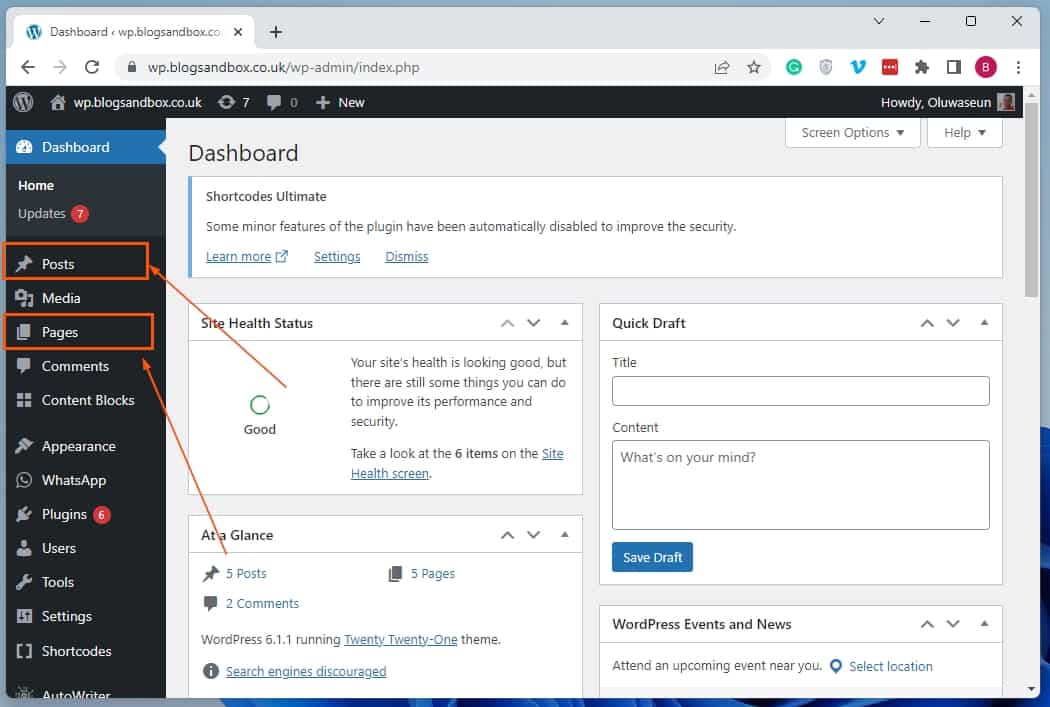
Task: Reload the page with refresh icon
Action: pyautogui.click(x=92, y=67)
